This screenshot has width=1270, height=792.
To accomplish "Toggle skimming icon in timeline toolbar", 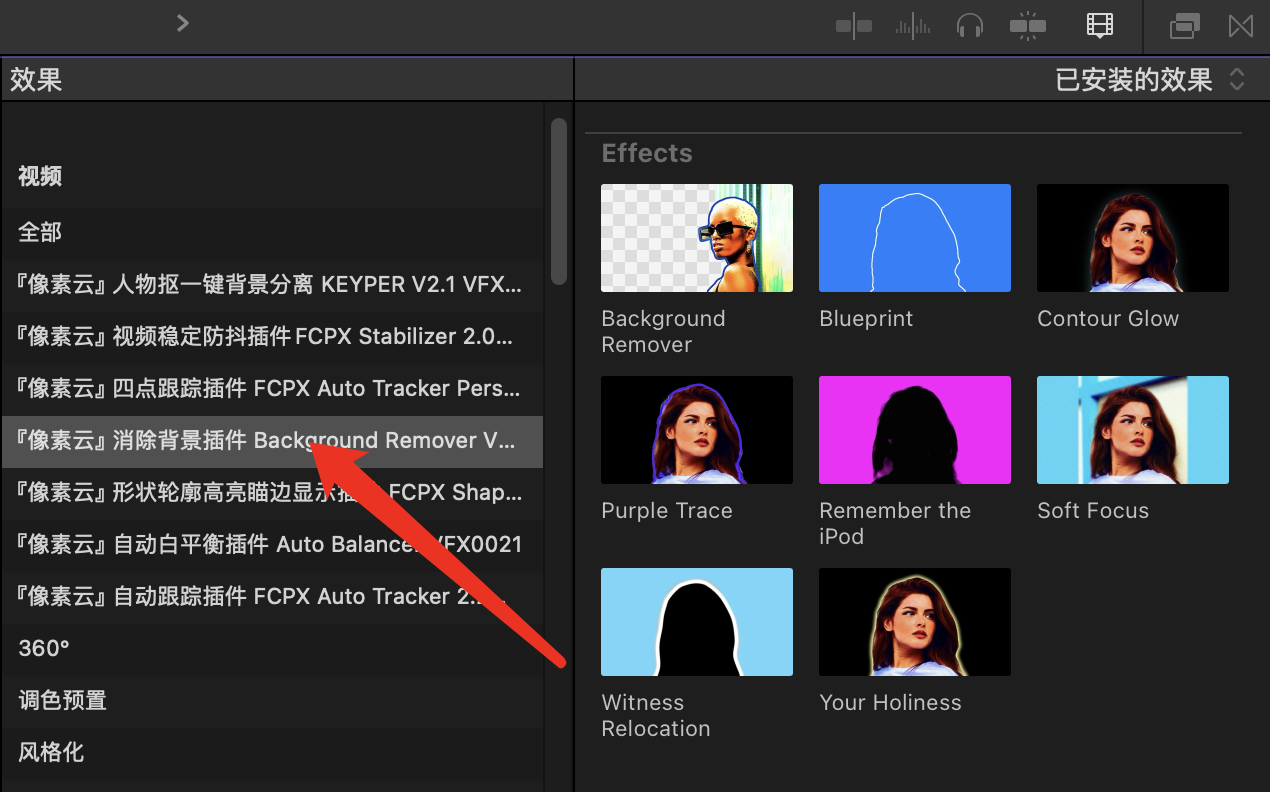I will [854, 26].
